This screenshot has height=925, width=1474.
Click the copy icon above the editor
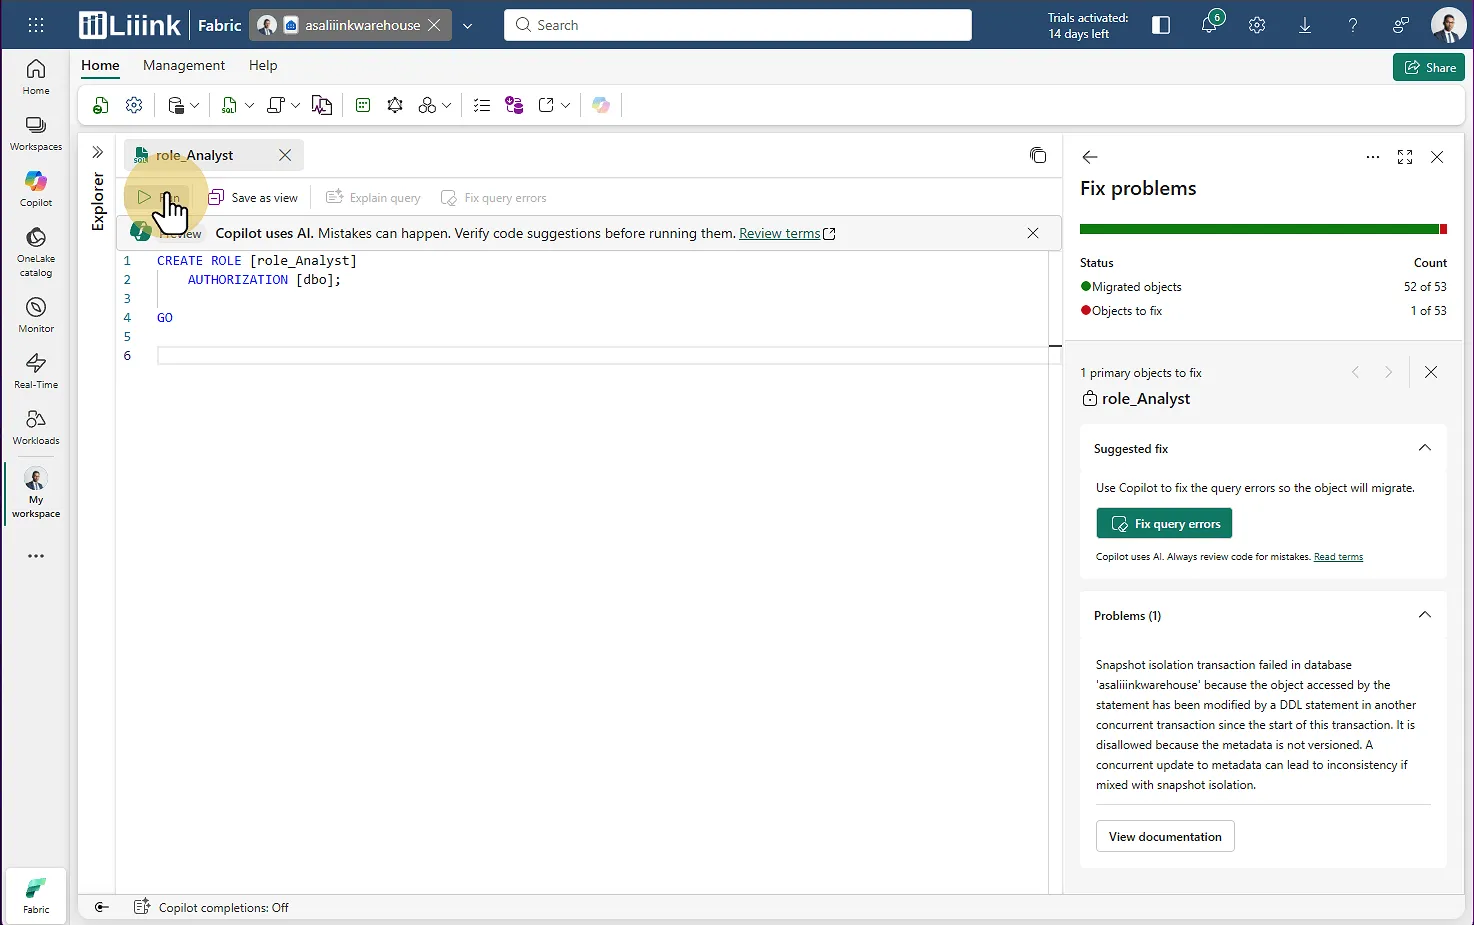click(1038, 155)
